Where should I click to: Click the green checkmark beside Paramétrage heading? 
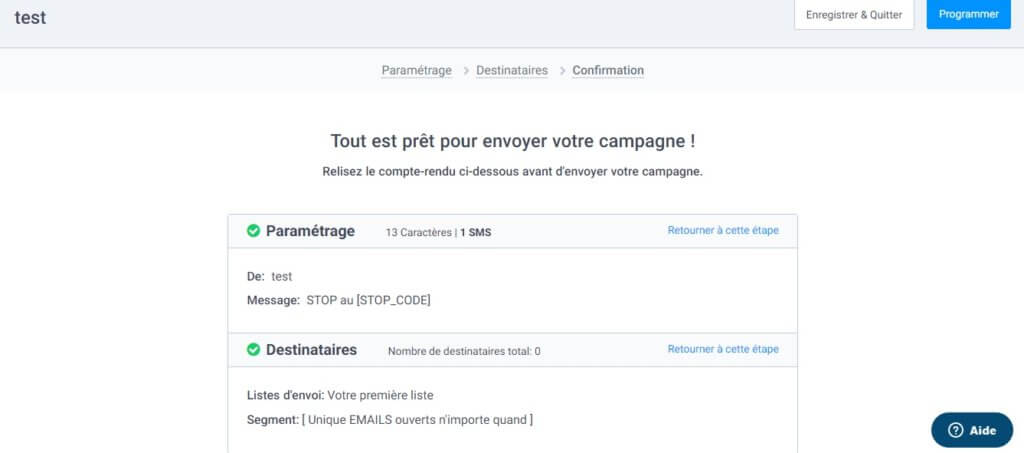tap(254, 231)
